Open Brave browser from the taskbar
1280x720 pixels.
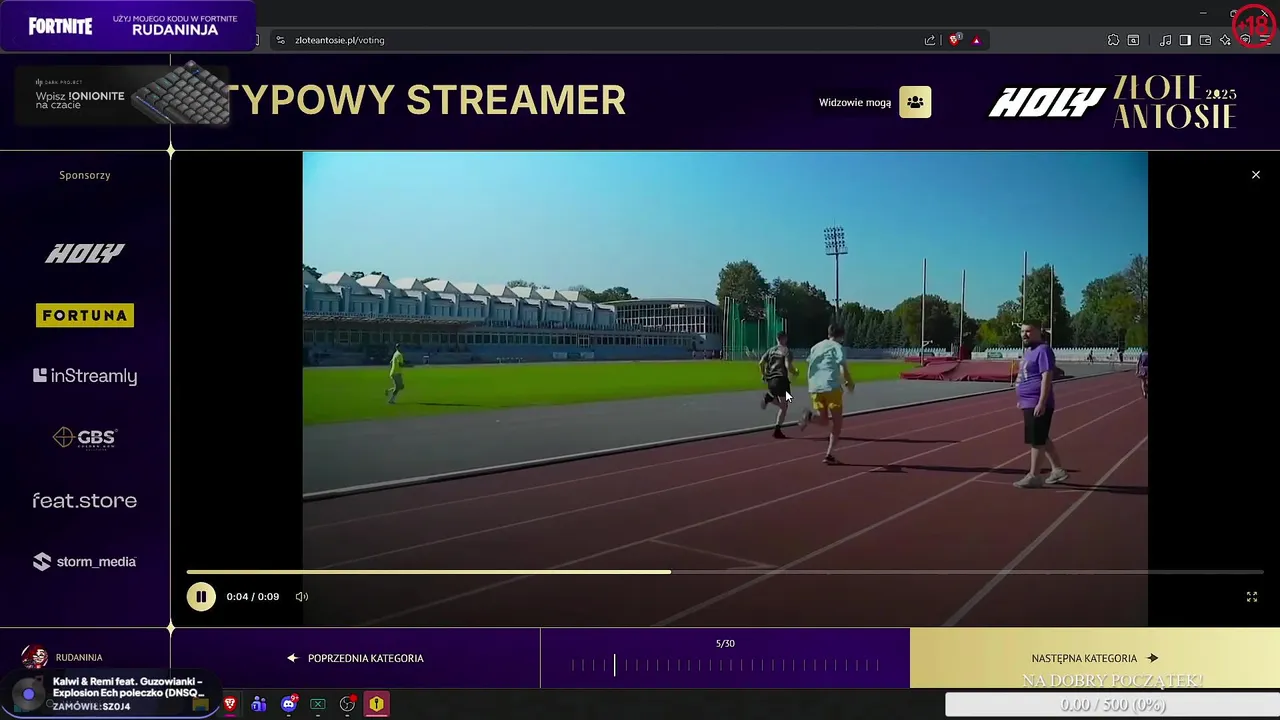pyautogui.click(x=230, y=704)
